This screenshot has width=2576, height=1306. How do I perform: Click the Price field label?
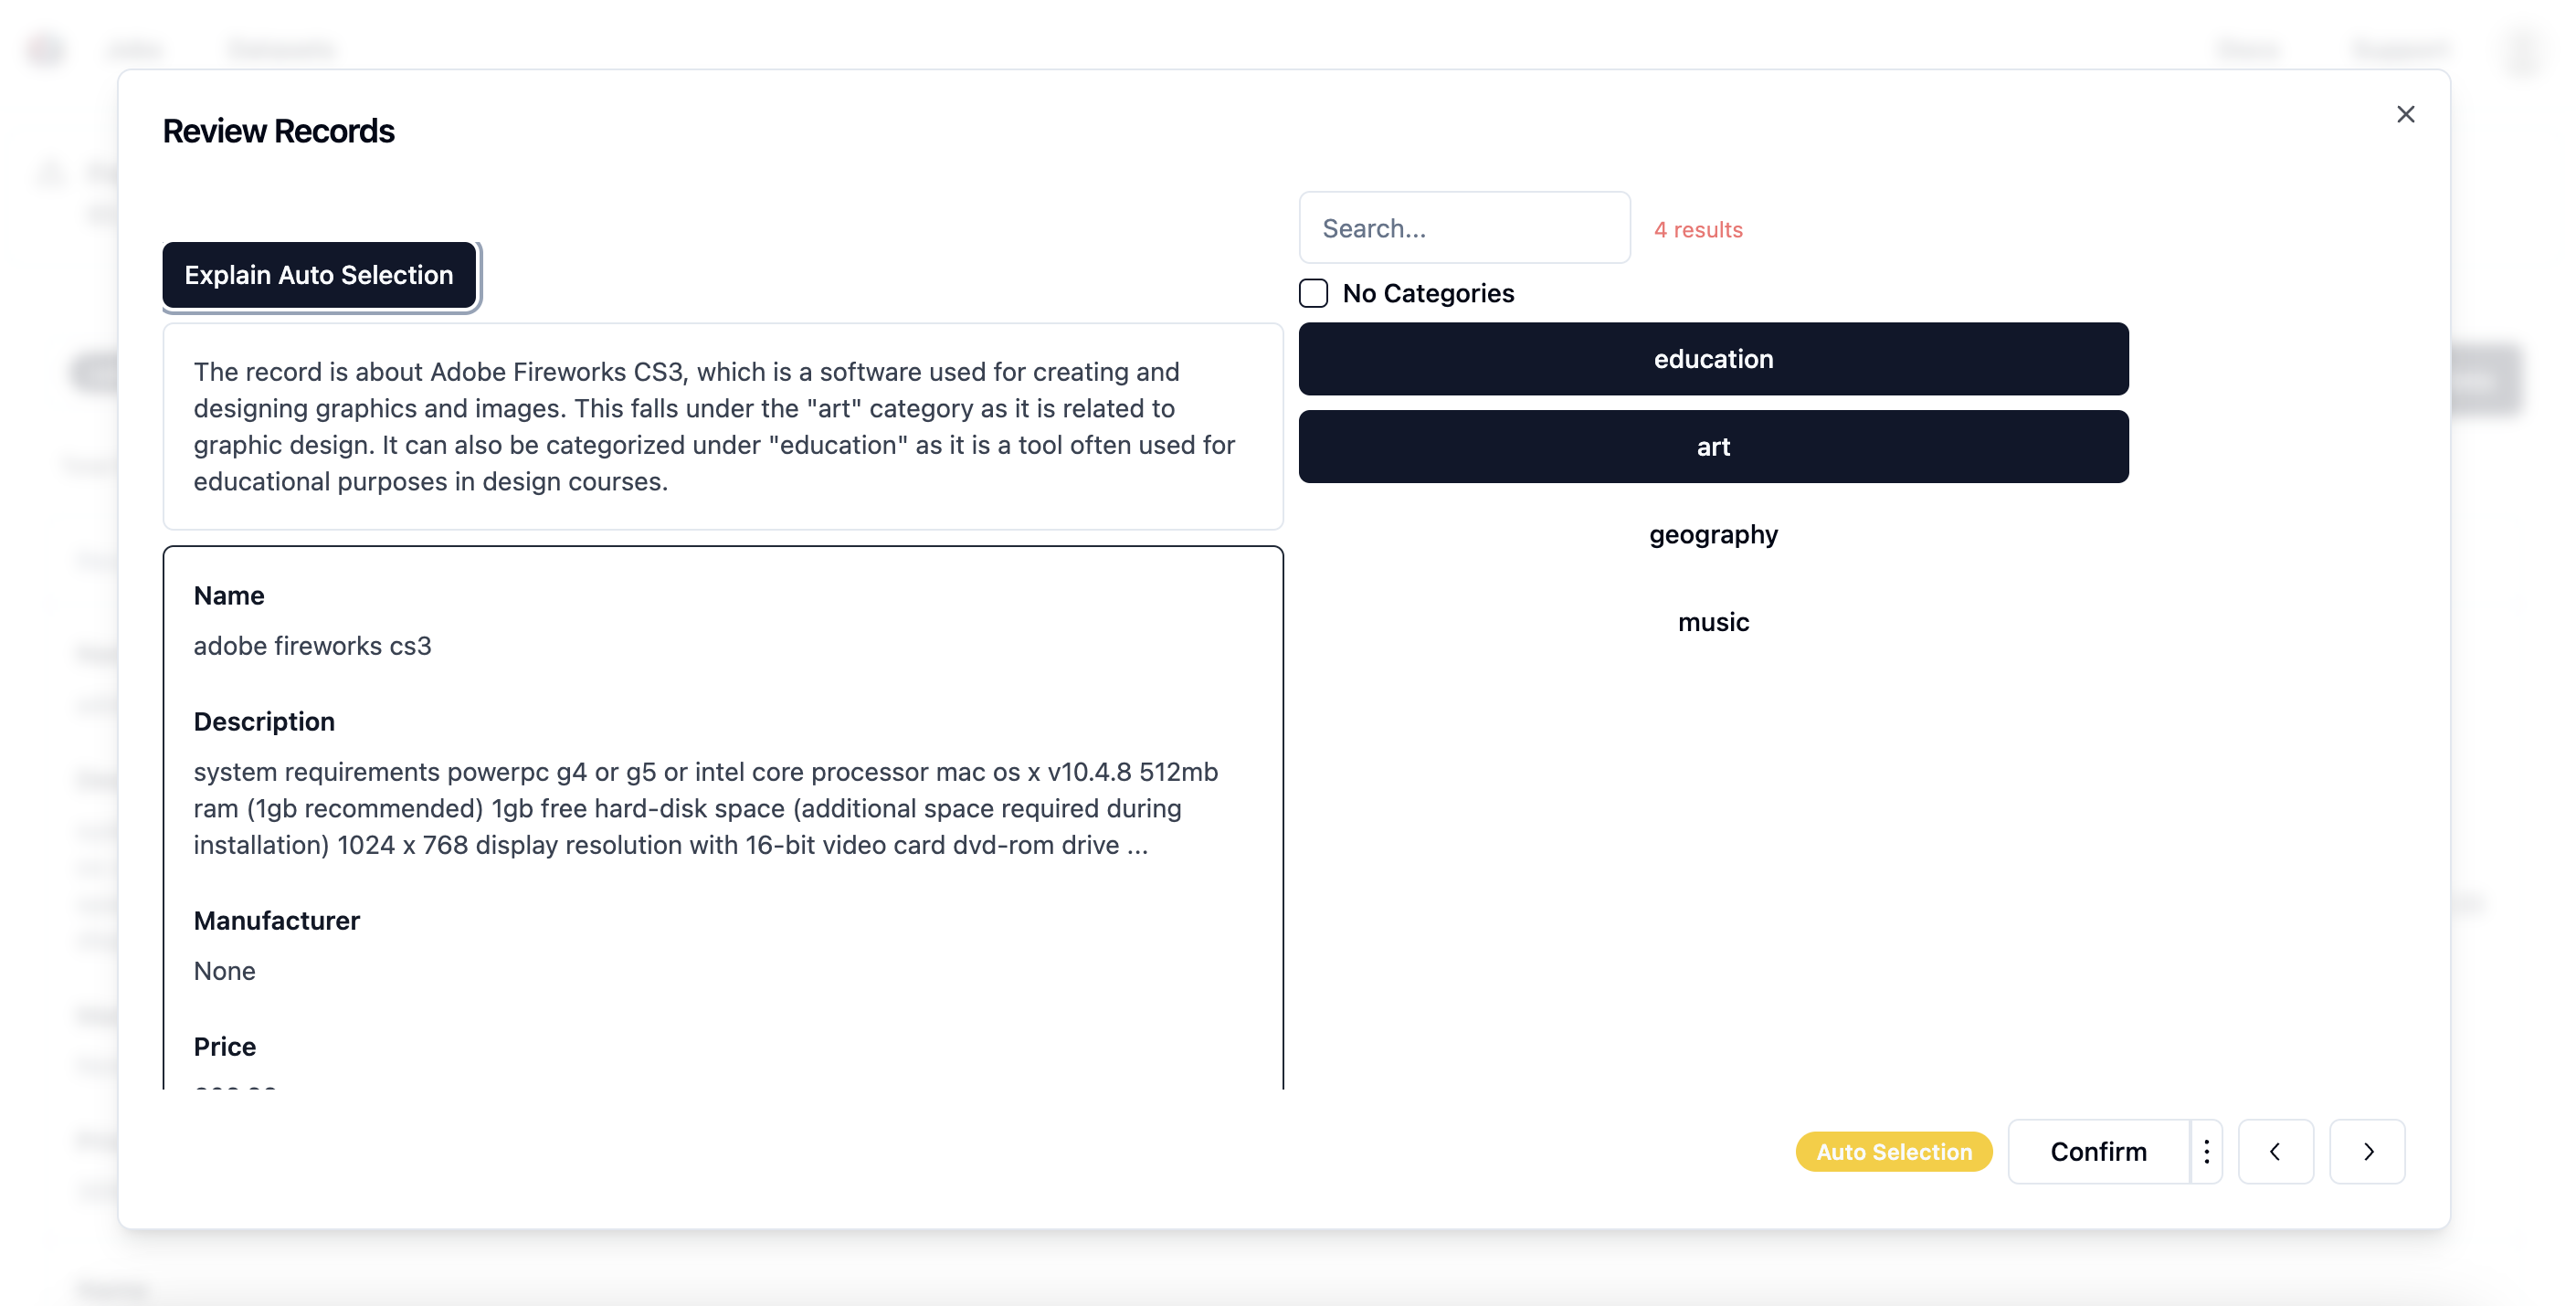224,1047
